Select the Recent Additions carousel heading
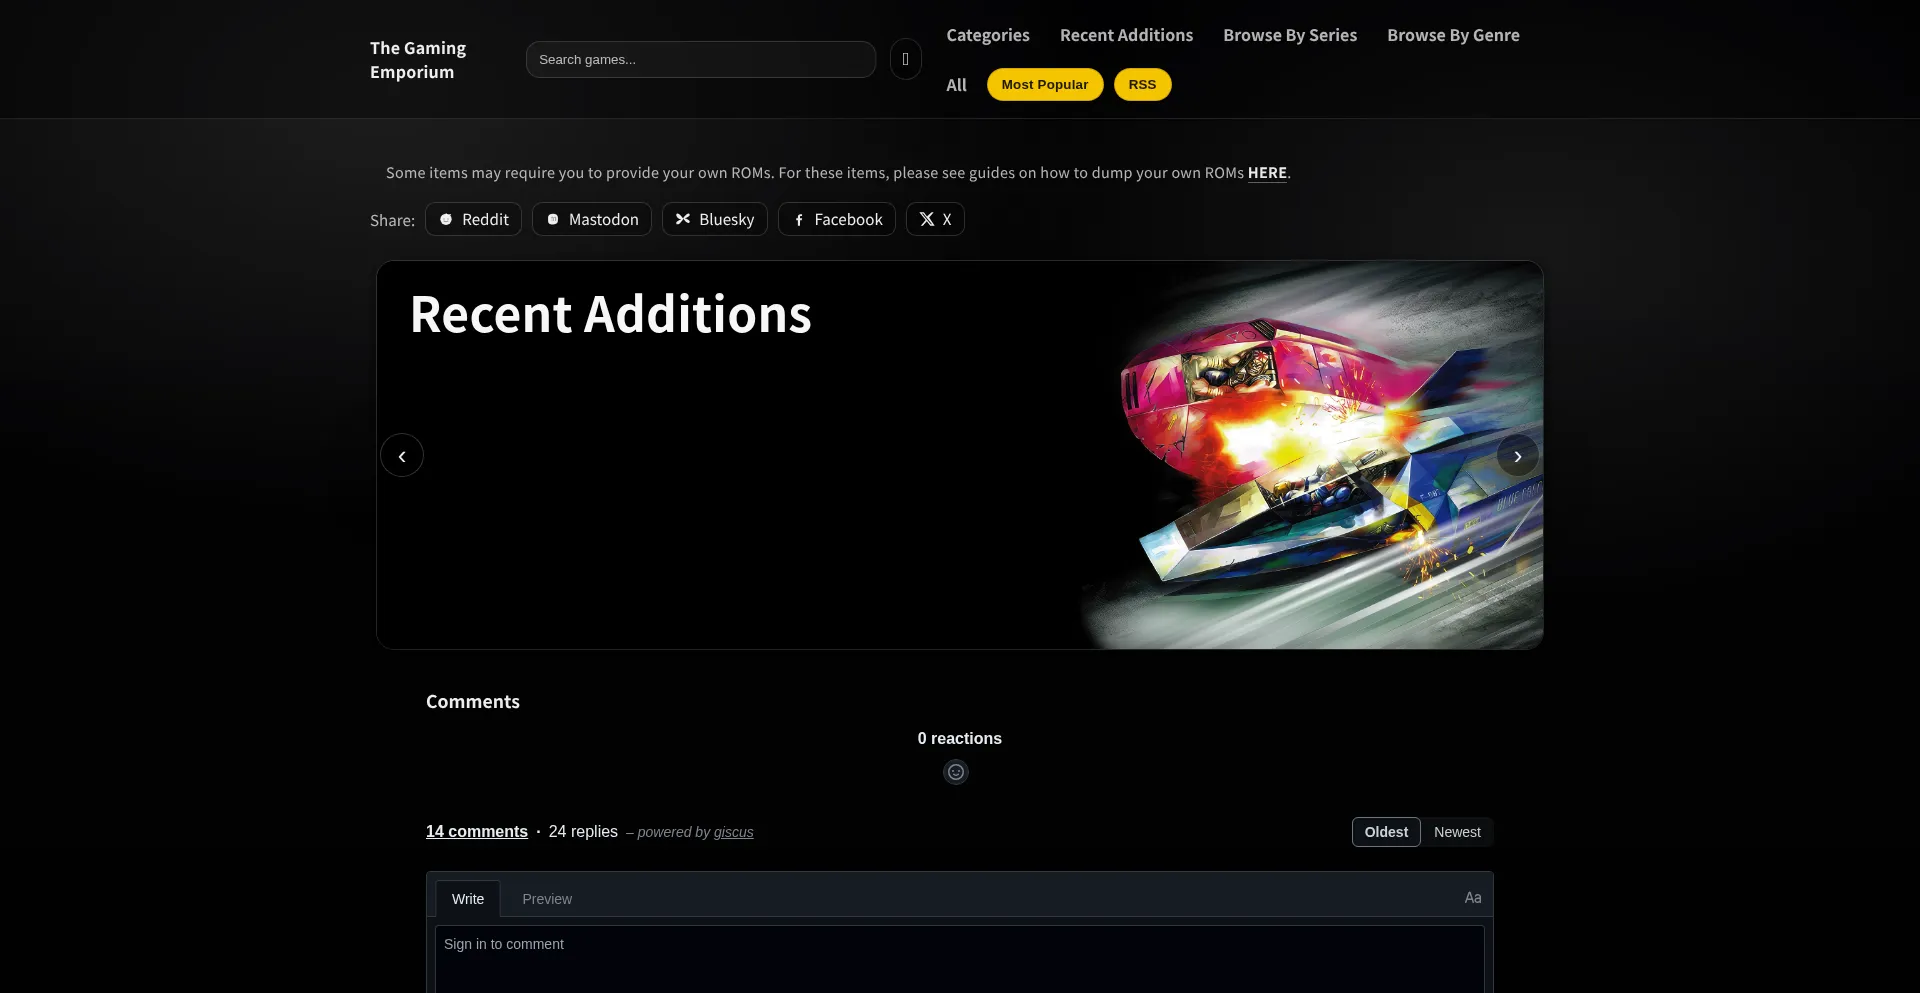This screenshot has height=993, width=1920. tap(610, 314)
